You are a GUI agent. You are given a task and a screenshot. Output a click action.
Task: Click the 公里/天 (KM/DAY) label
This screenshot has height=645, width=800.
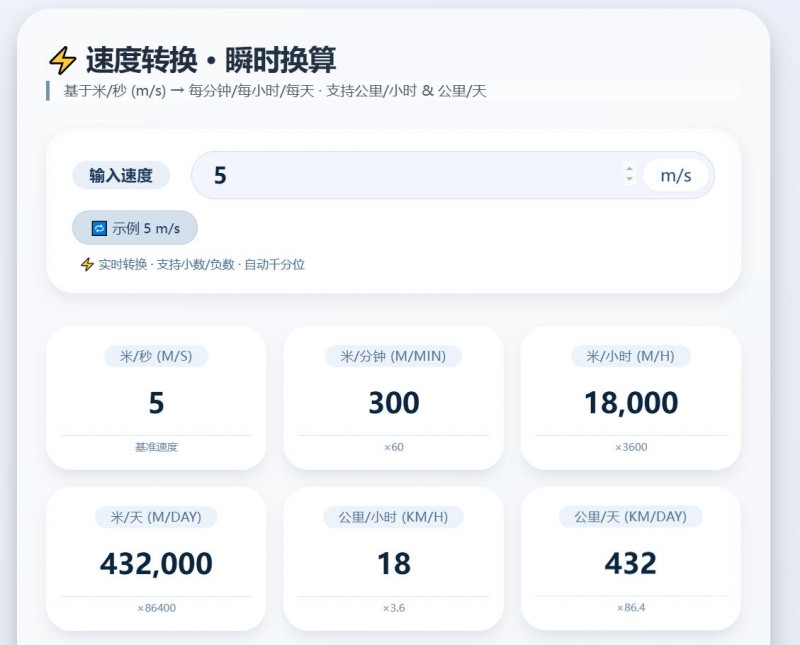pyautogui.click(x=631, y=517)
